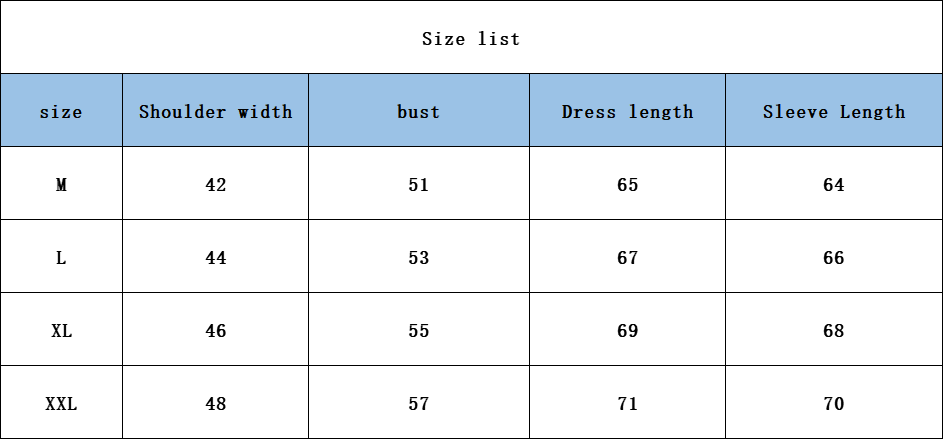943x439 pixels.
Task: Click the M size row label
Action: click(x=61, y=184)
